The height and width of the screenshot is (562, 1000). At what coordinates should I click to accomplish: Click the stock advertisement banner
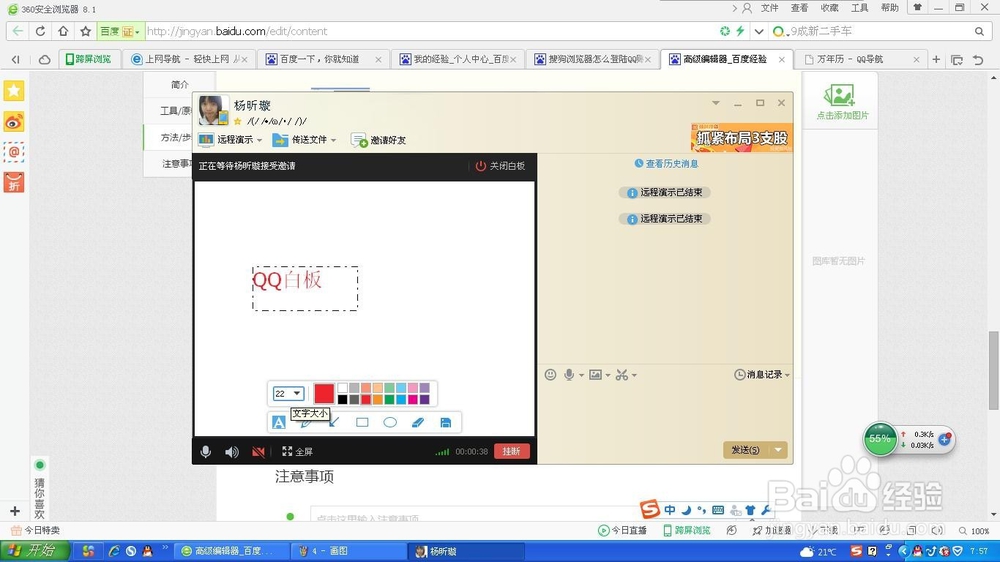pyautogui.click(x=742, y=137)
